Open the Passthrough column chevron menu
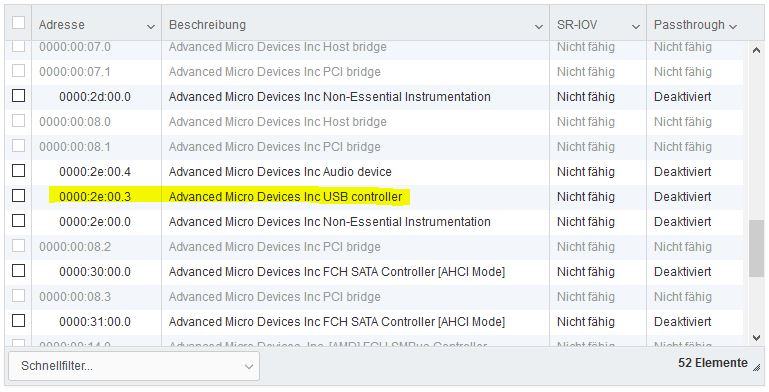Screen dimensions: 769x392 point(733,26)
